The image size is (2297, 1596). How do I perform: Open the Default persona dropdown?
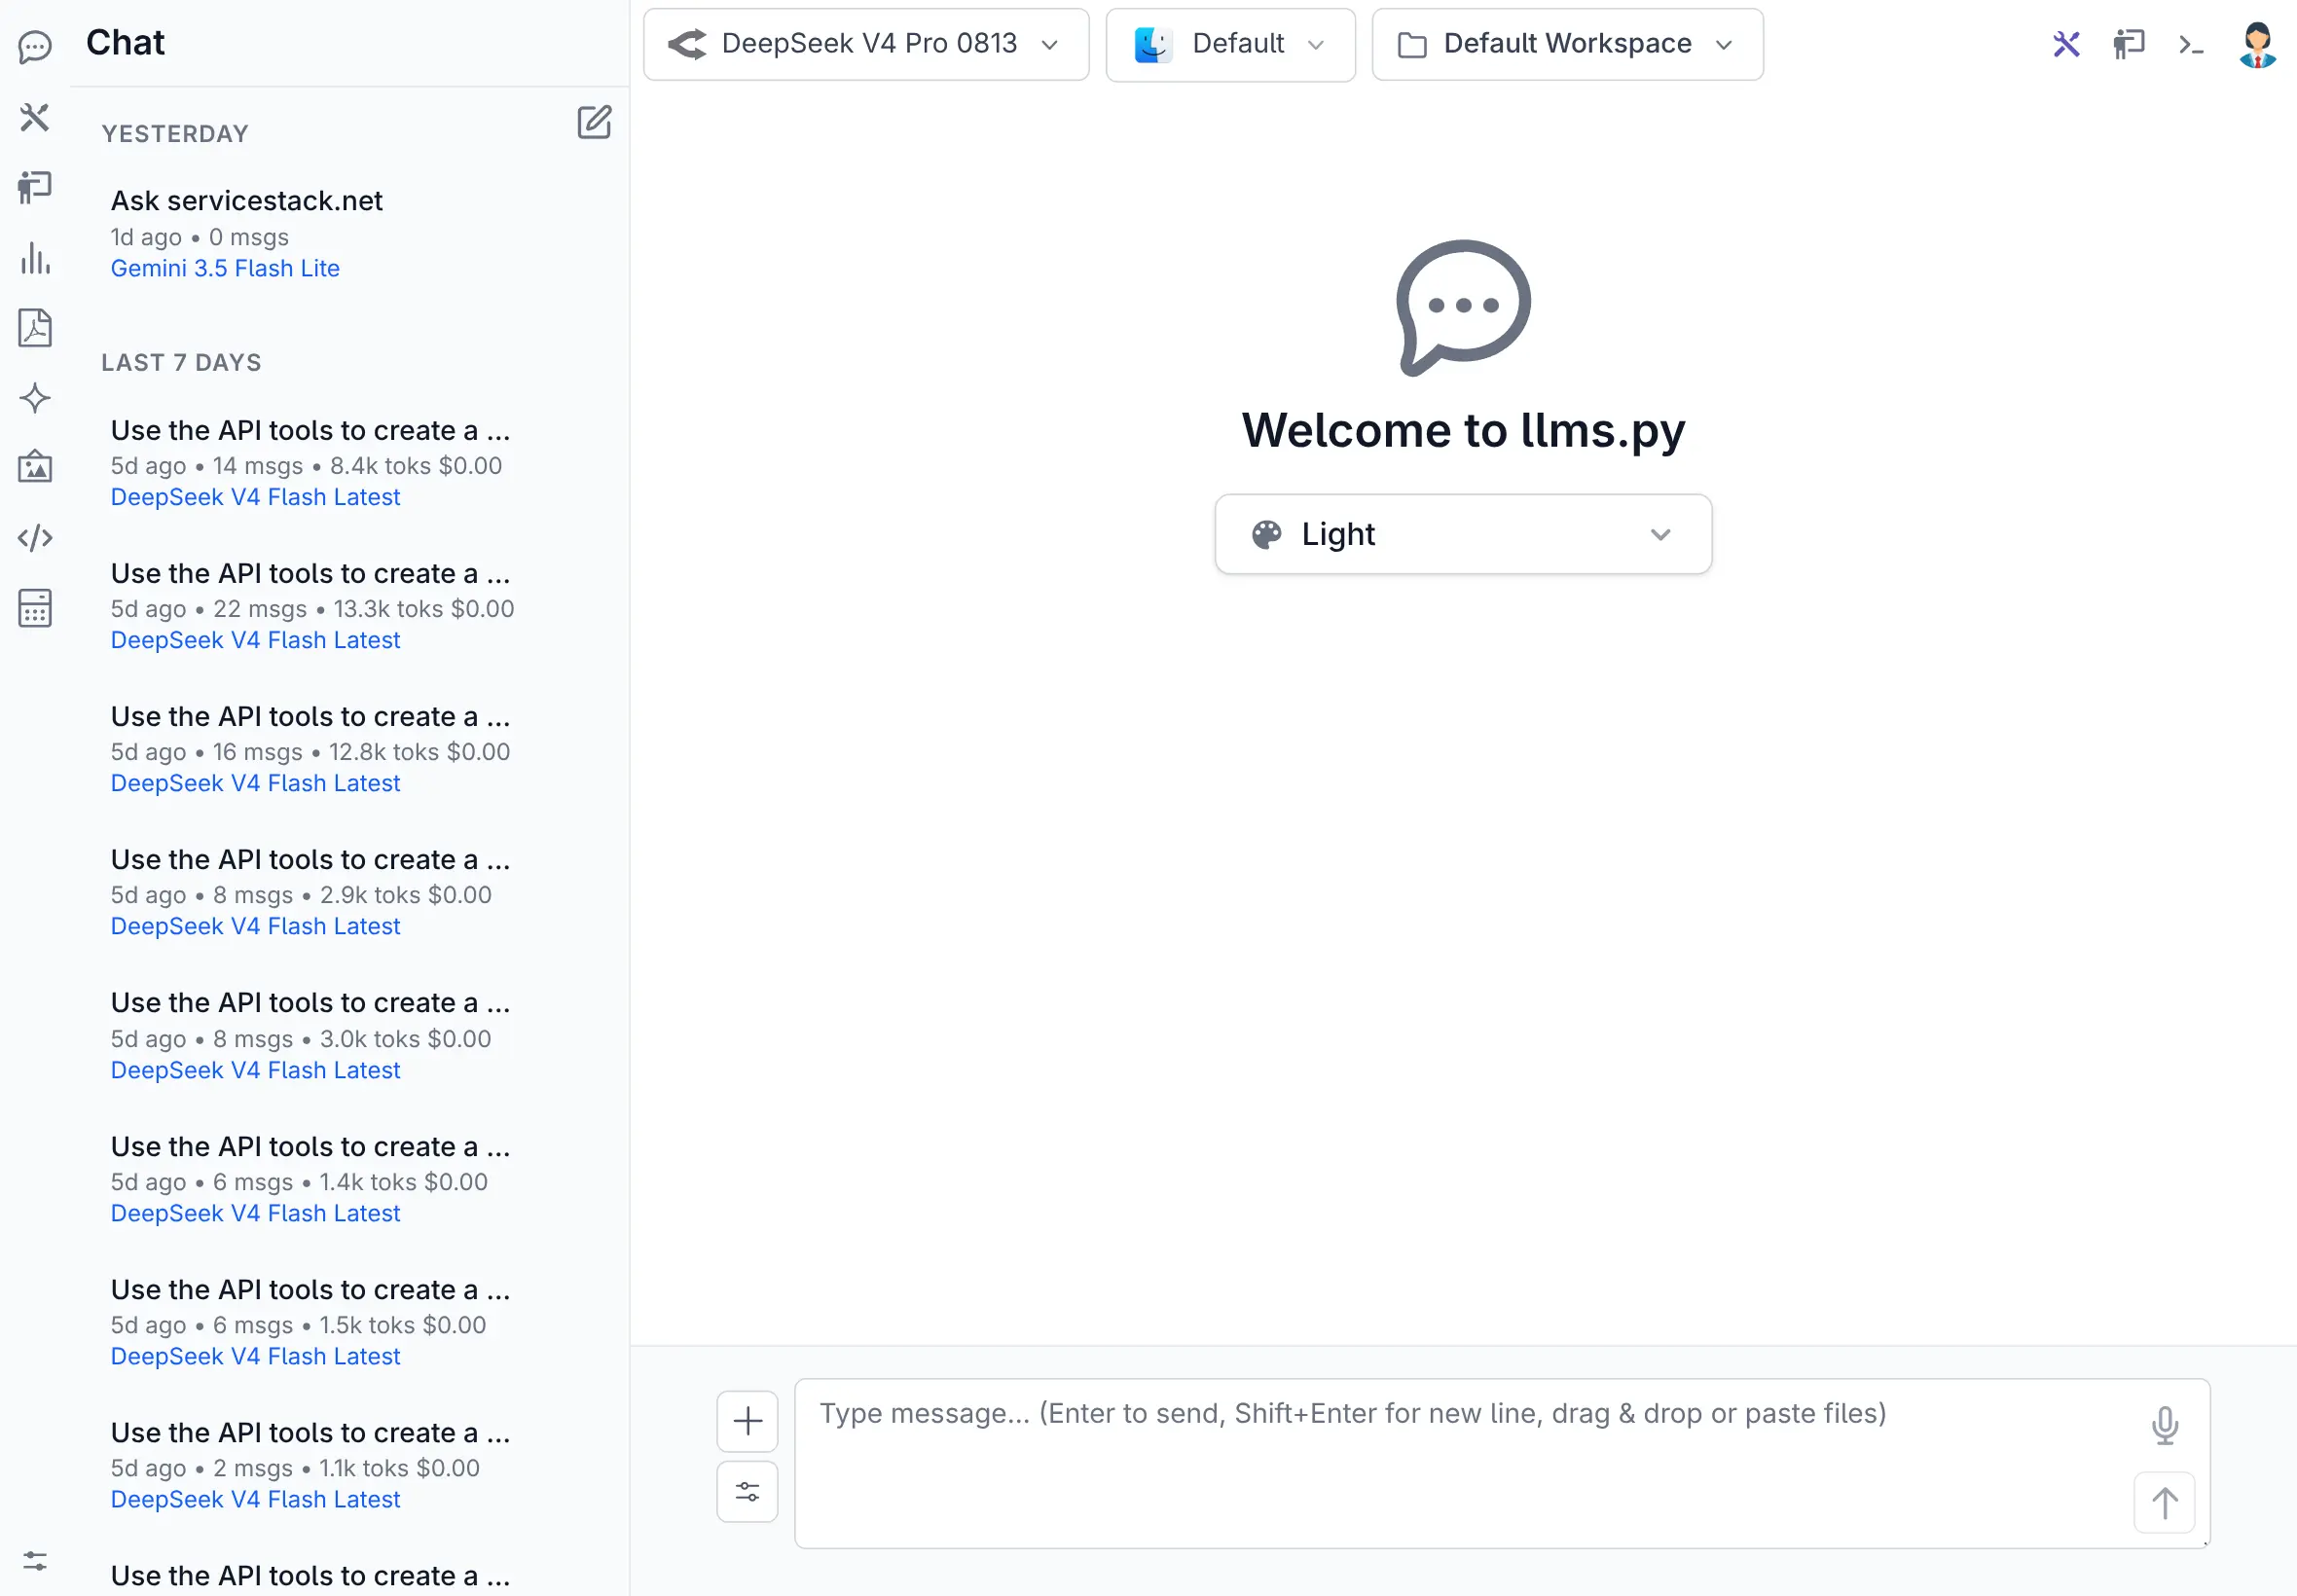pos(1230,44)
